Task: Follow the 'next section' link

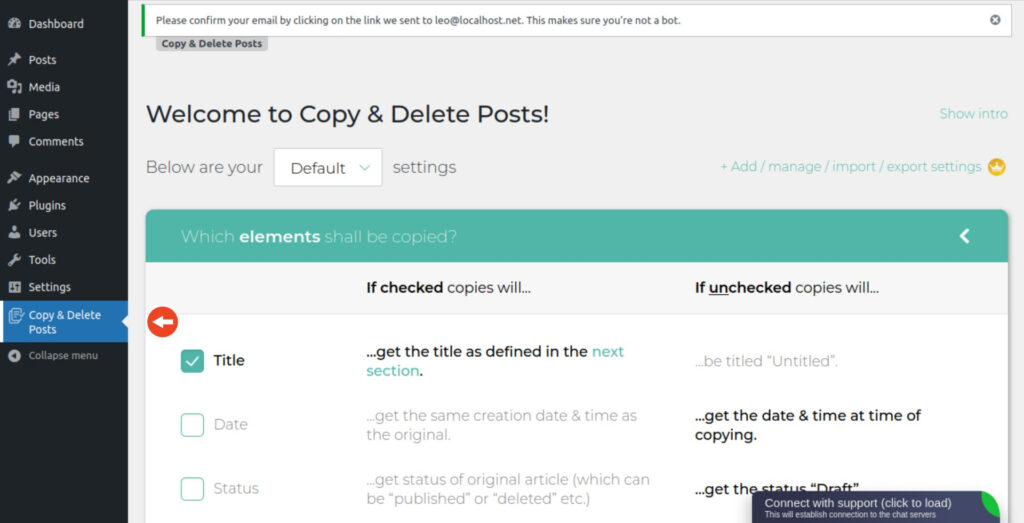Action: tap(495, 361)
